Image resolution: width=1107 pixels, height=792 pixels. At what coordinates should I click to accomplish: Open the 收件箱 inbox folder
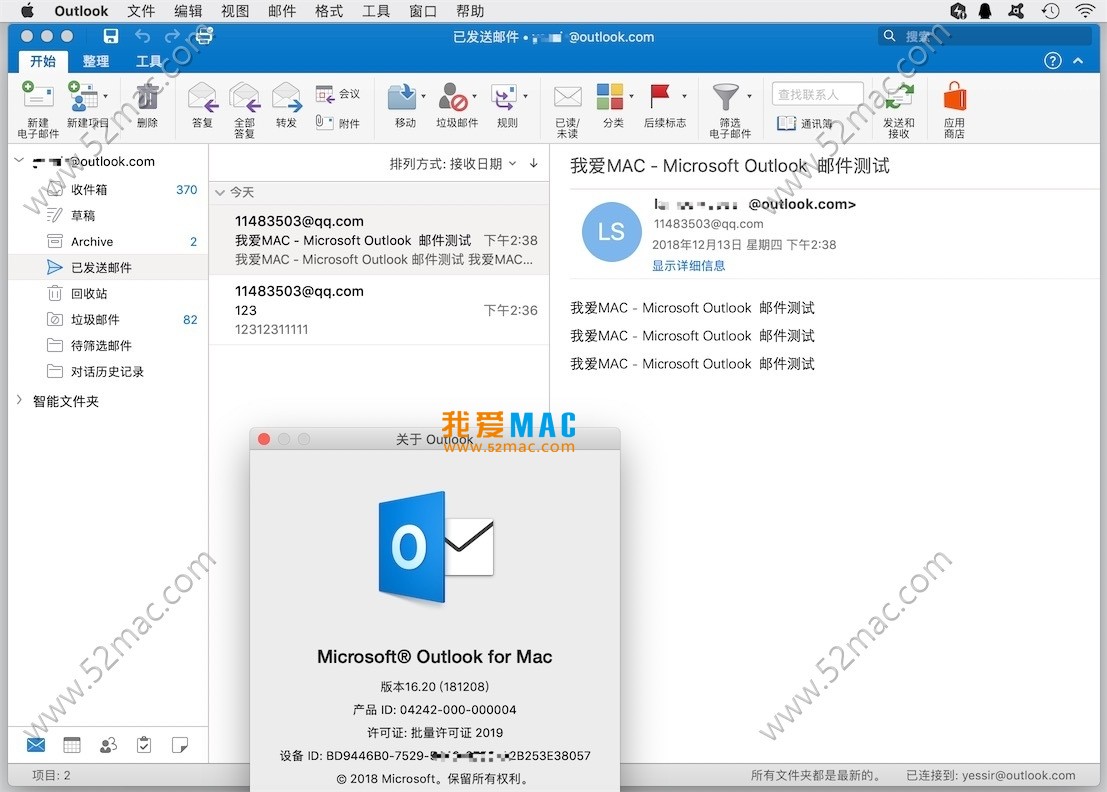pos(109,189)
